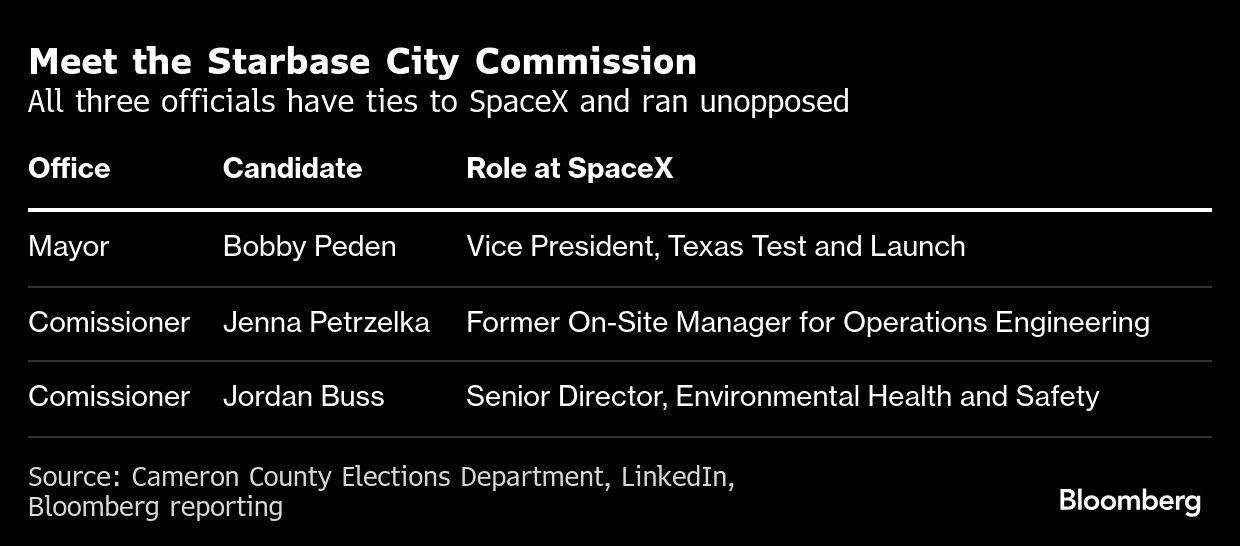Click the Mayor office cell
Image resolution: width=1240 pixels, height=546 pixels.
click(68, 247)
